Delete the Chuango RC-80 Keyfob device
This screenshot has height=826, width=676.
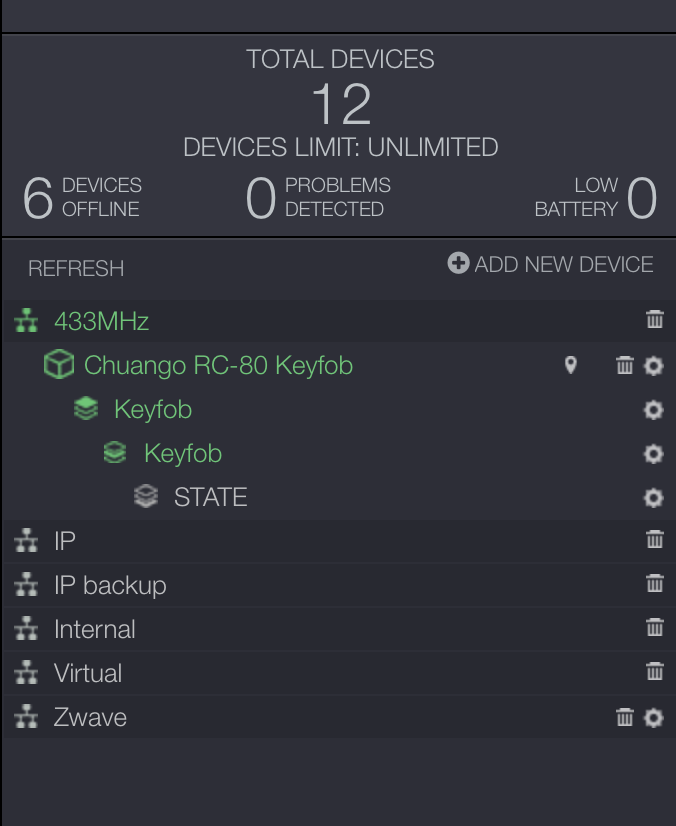tap(625, 365)
